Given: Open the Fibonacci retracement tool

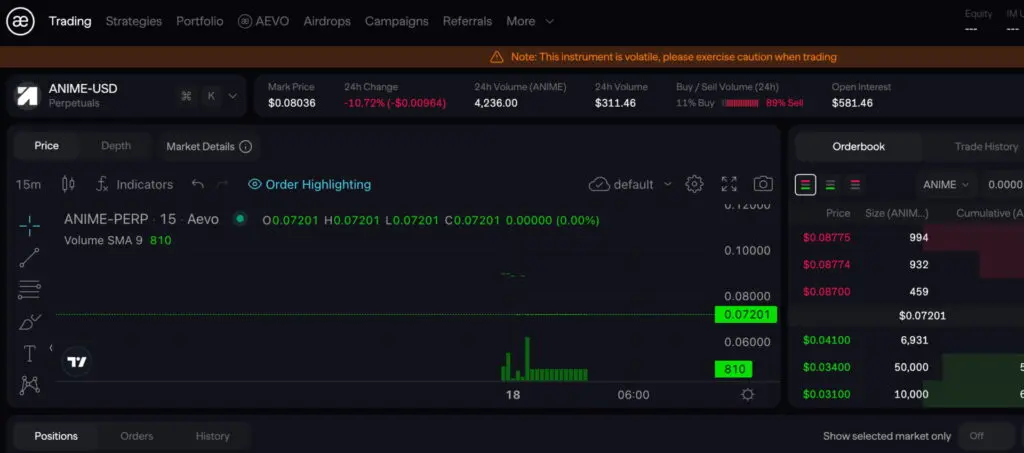Looking at the screenshot, I should (x=29, y=290).
